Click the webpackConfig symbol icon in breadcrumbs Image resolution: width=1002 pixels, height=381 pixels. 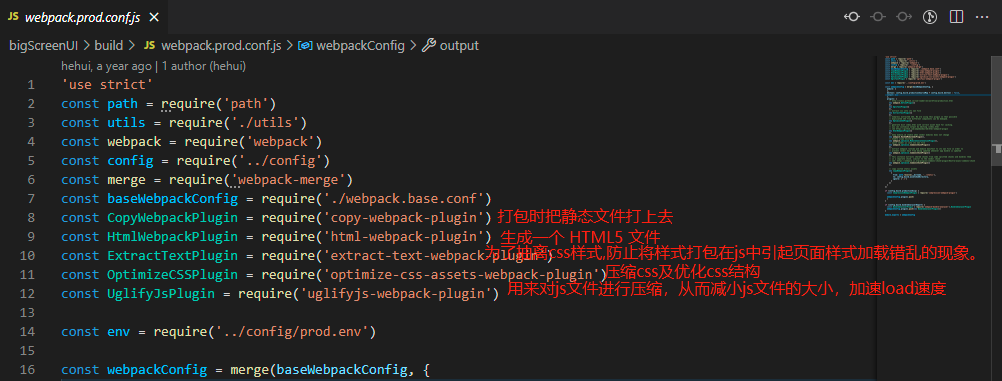(305, 45)
